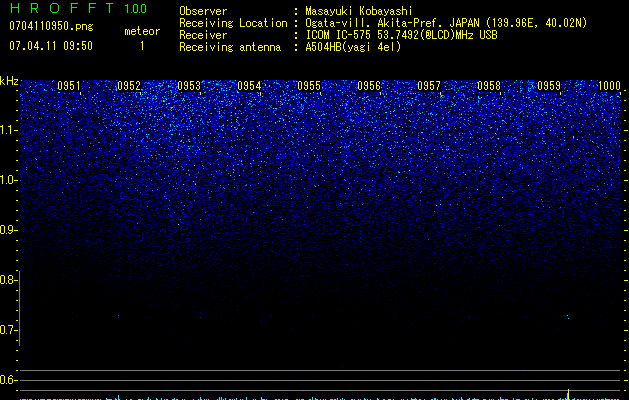Viewport: 629px width, 400px height.
Task: Click the Receiver field label
Action: pos(203,35)
